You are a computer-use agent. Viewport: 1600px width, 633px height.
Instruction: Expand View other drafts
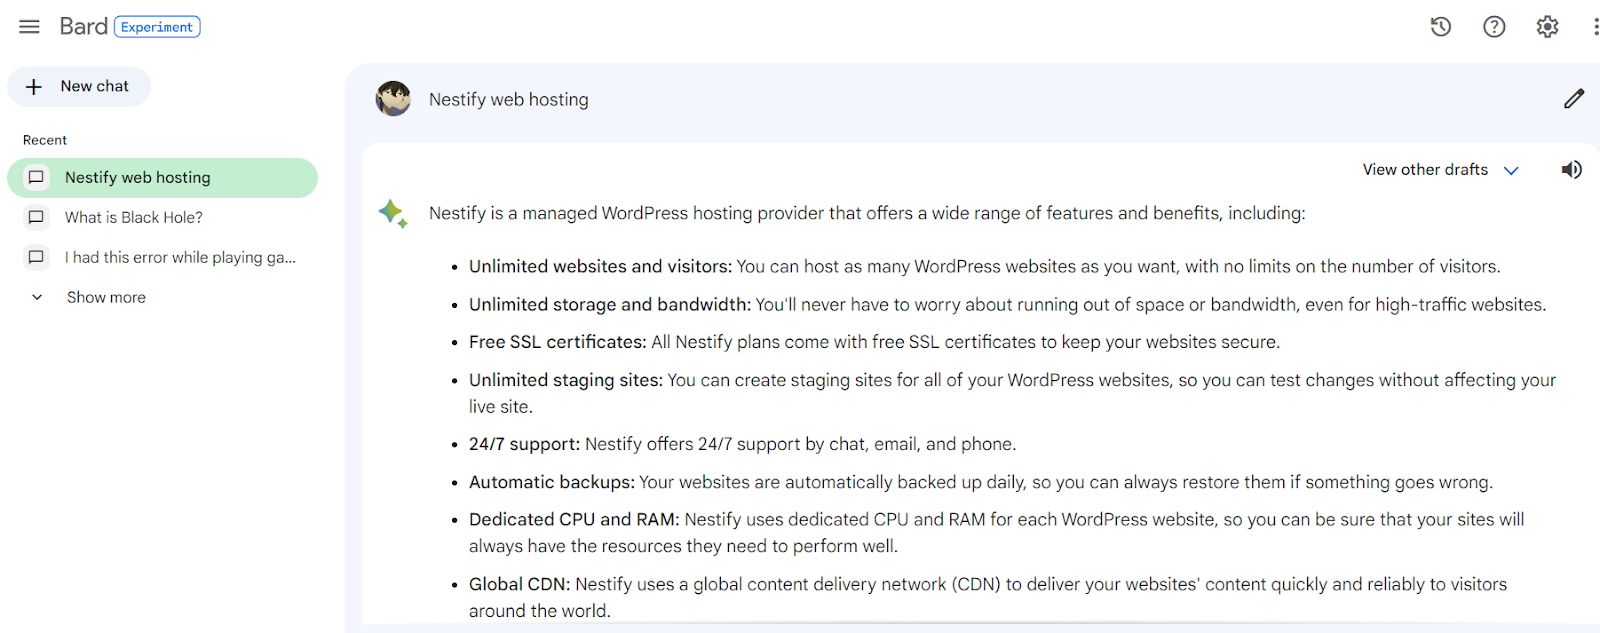point(1440,170)
